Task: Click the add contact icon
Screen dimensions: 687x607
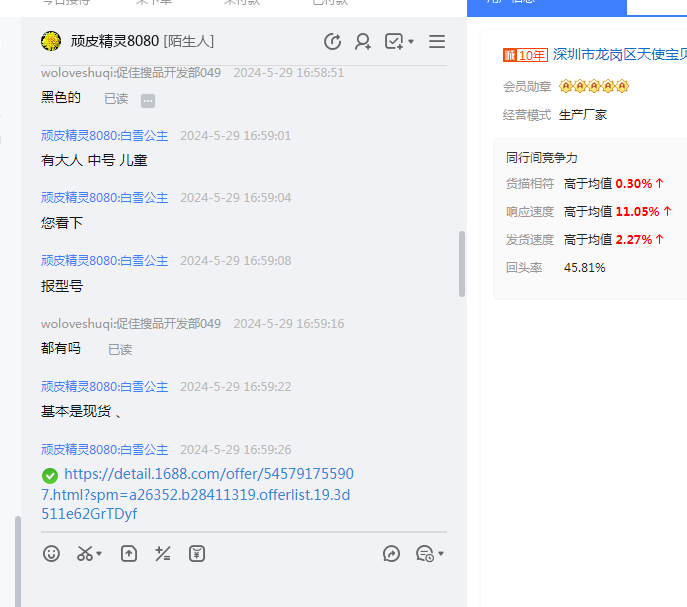Action: (x=362, y=41)
